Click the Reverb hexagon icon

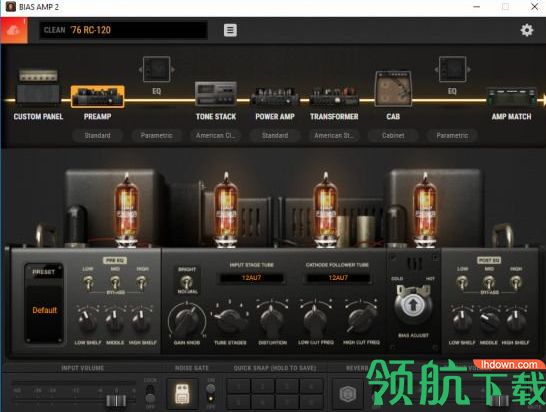[x=348, y=394]
